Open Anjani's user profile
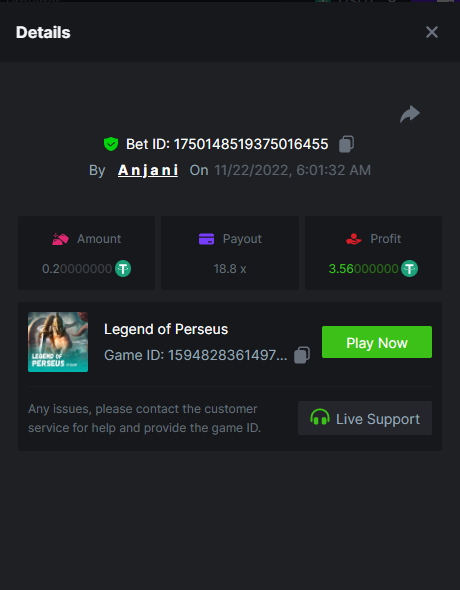Screen dimensions: 460x590 point(148,170)
